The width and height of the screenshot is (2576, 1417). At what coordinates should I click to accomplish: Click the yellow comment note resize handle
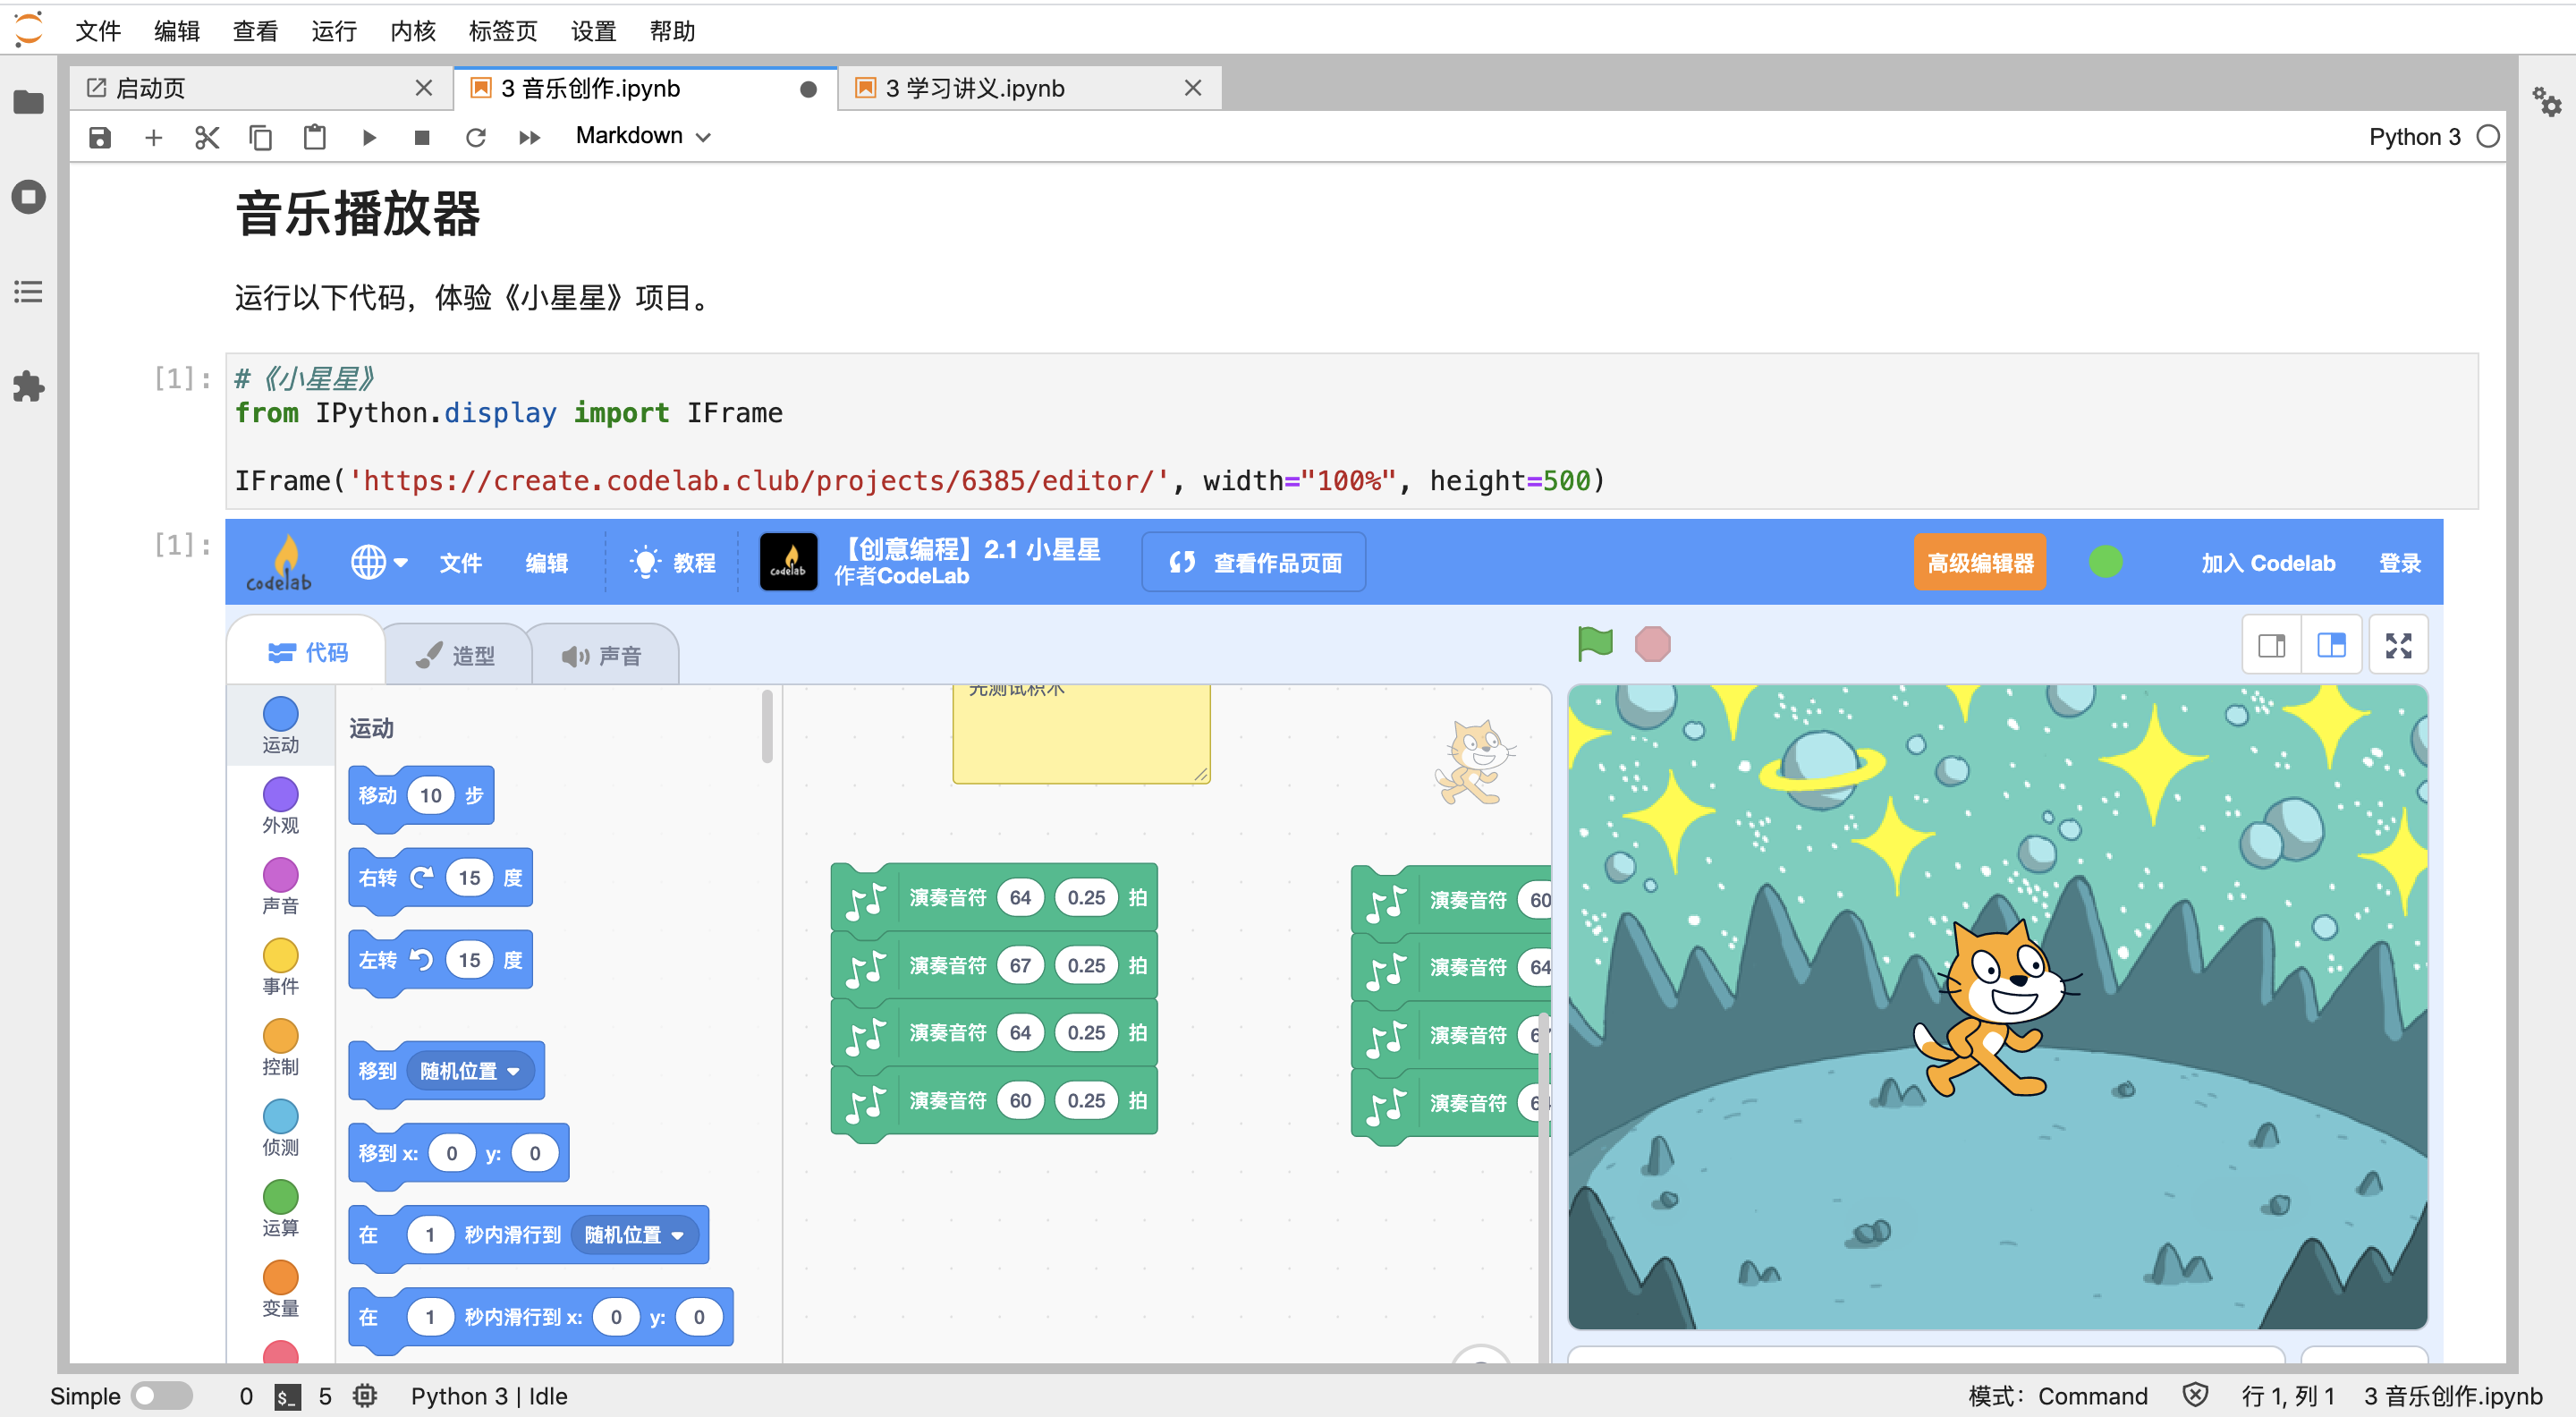coord(1200,773)
